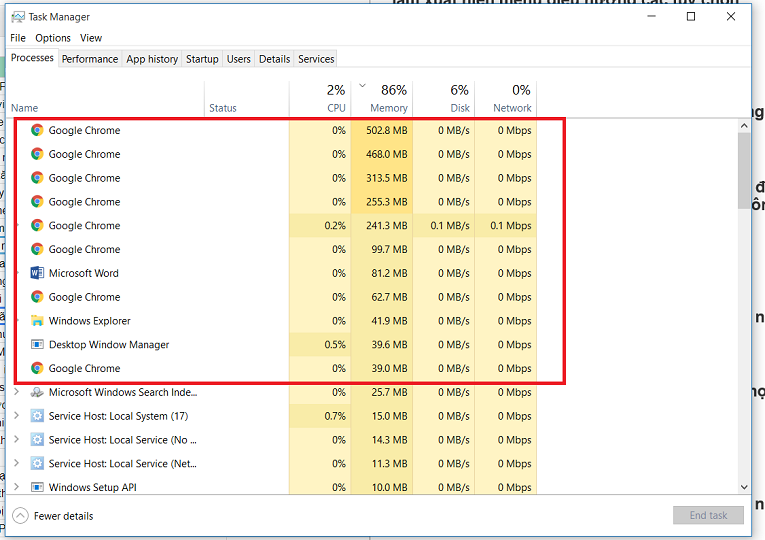
Task: Minimize the Task Manager window
Action: (651, 17)
